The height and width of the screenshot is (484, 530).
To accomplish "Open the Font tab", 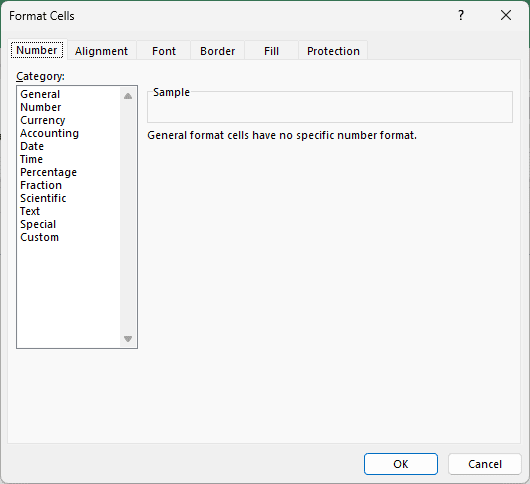I will pos(164,51).
